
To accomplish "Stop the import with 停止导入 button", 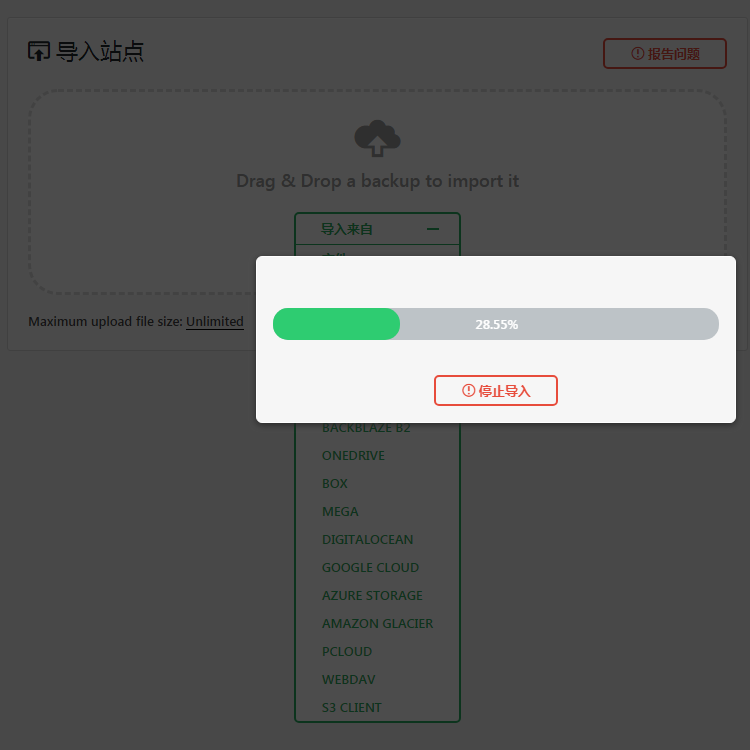I will [x=496, y=390].
